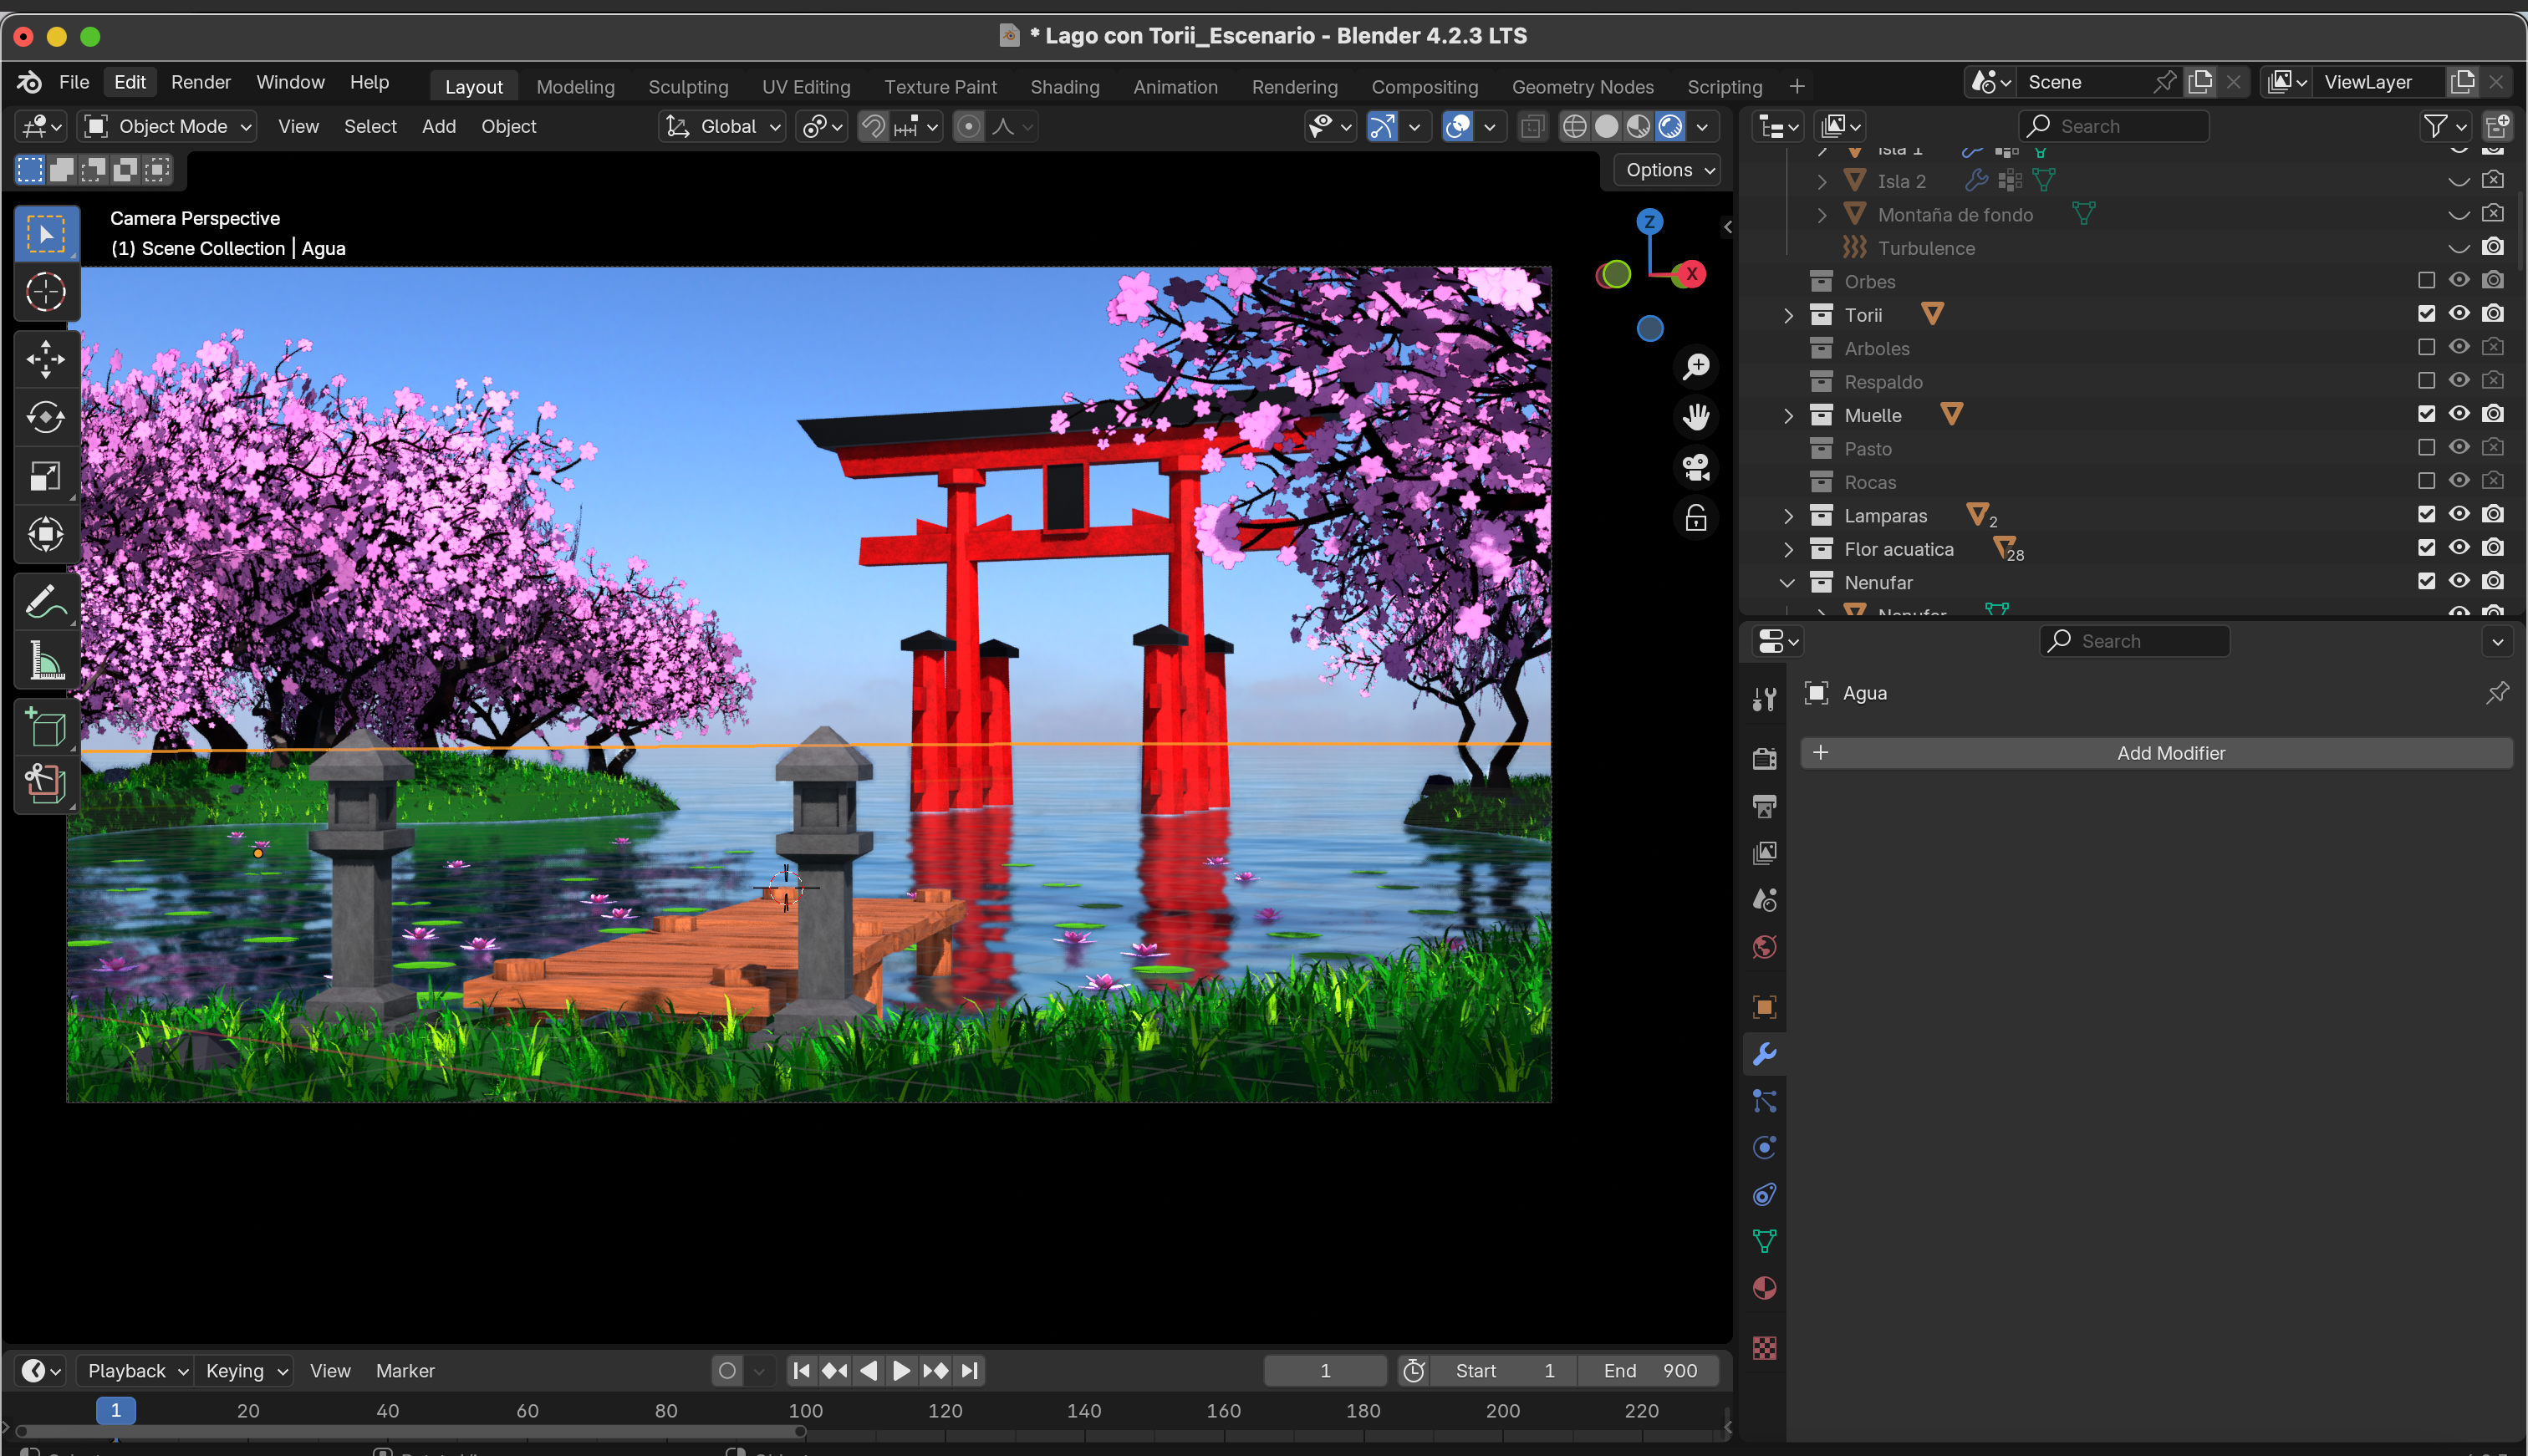The height and width of the screenshot is (1456, 2528).
Task: Activate the 3D Cursor tool
Action: (x=46, y=292)
